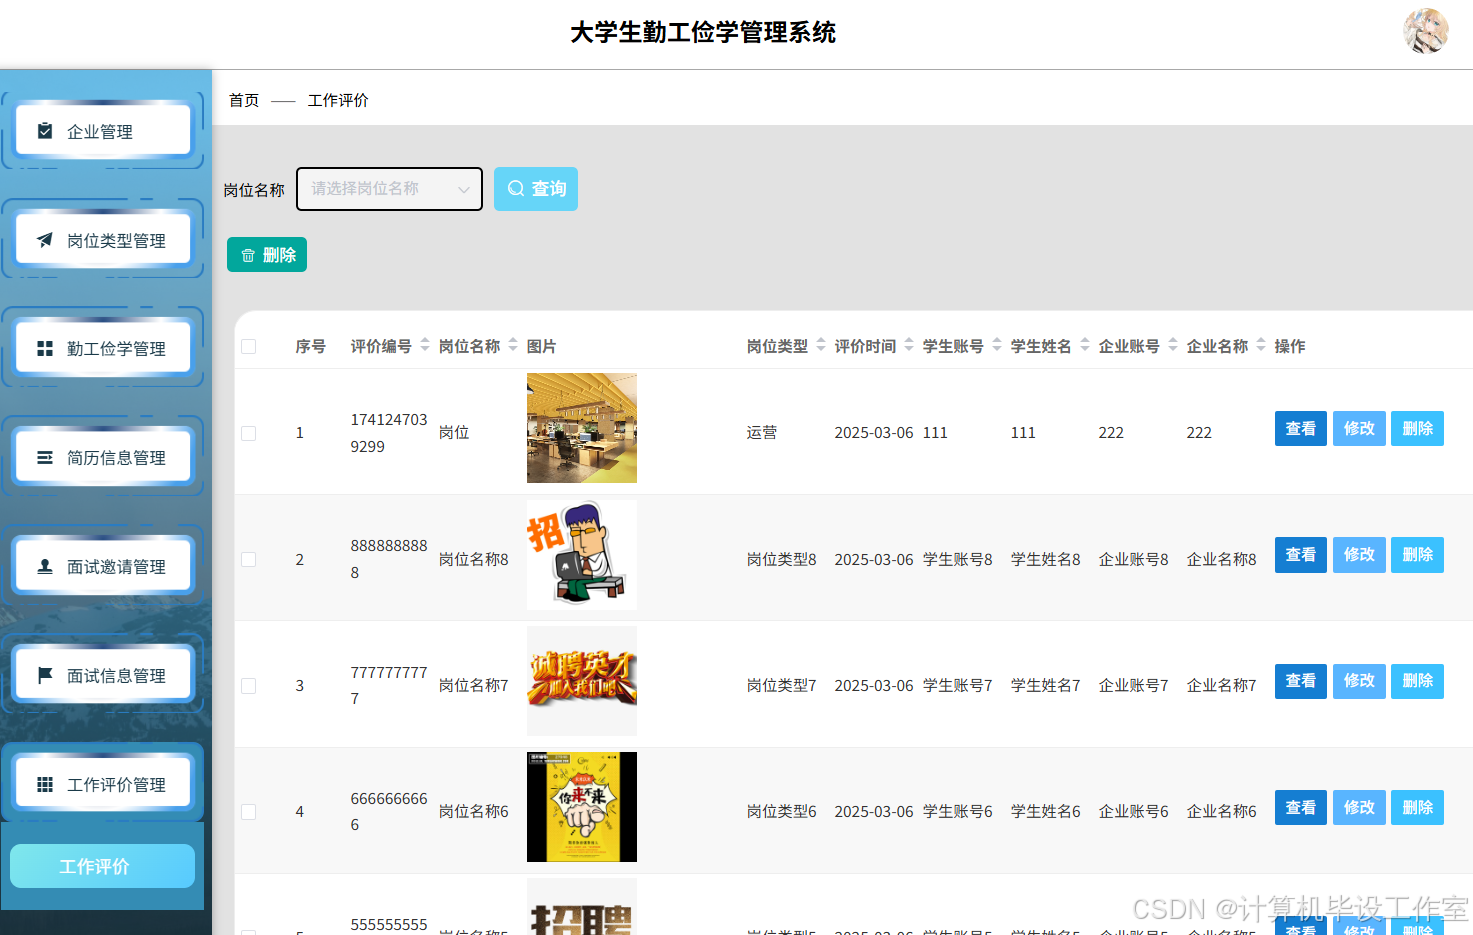Click 工作评价 in the breadcrumb

(x=338, y=100)
